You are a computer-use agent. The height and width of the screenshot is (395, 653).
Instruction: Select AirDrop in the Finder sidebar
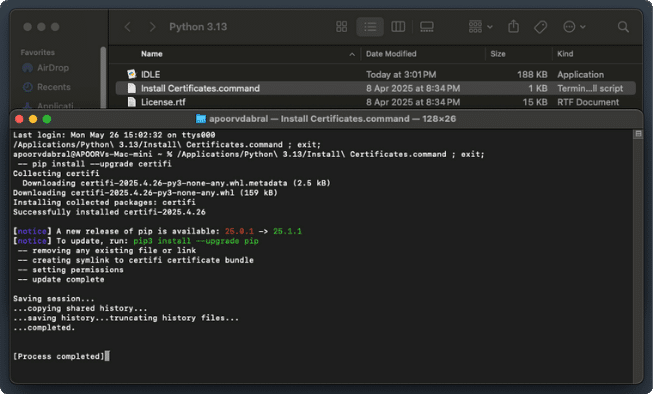[52, 68]
